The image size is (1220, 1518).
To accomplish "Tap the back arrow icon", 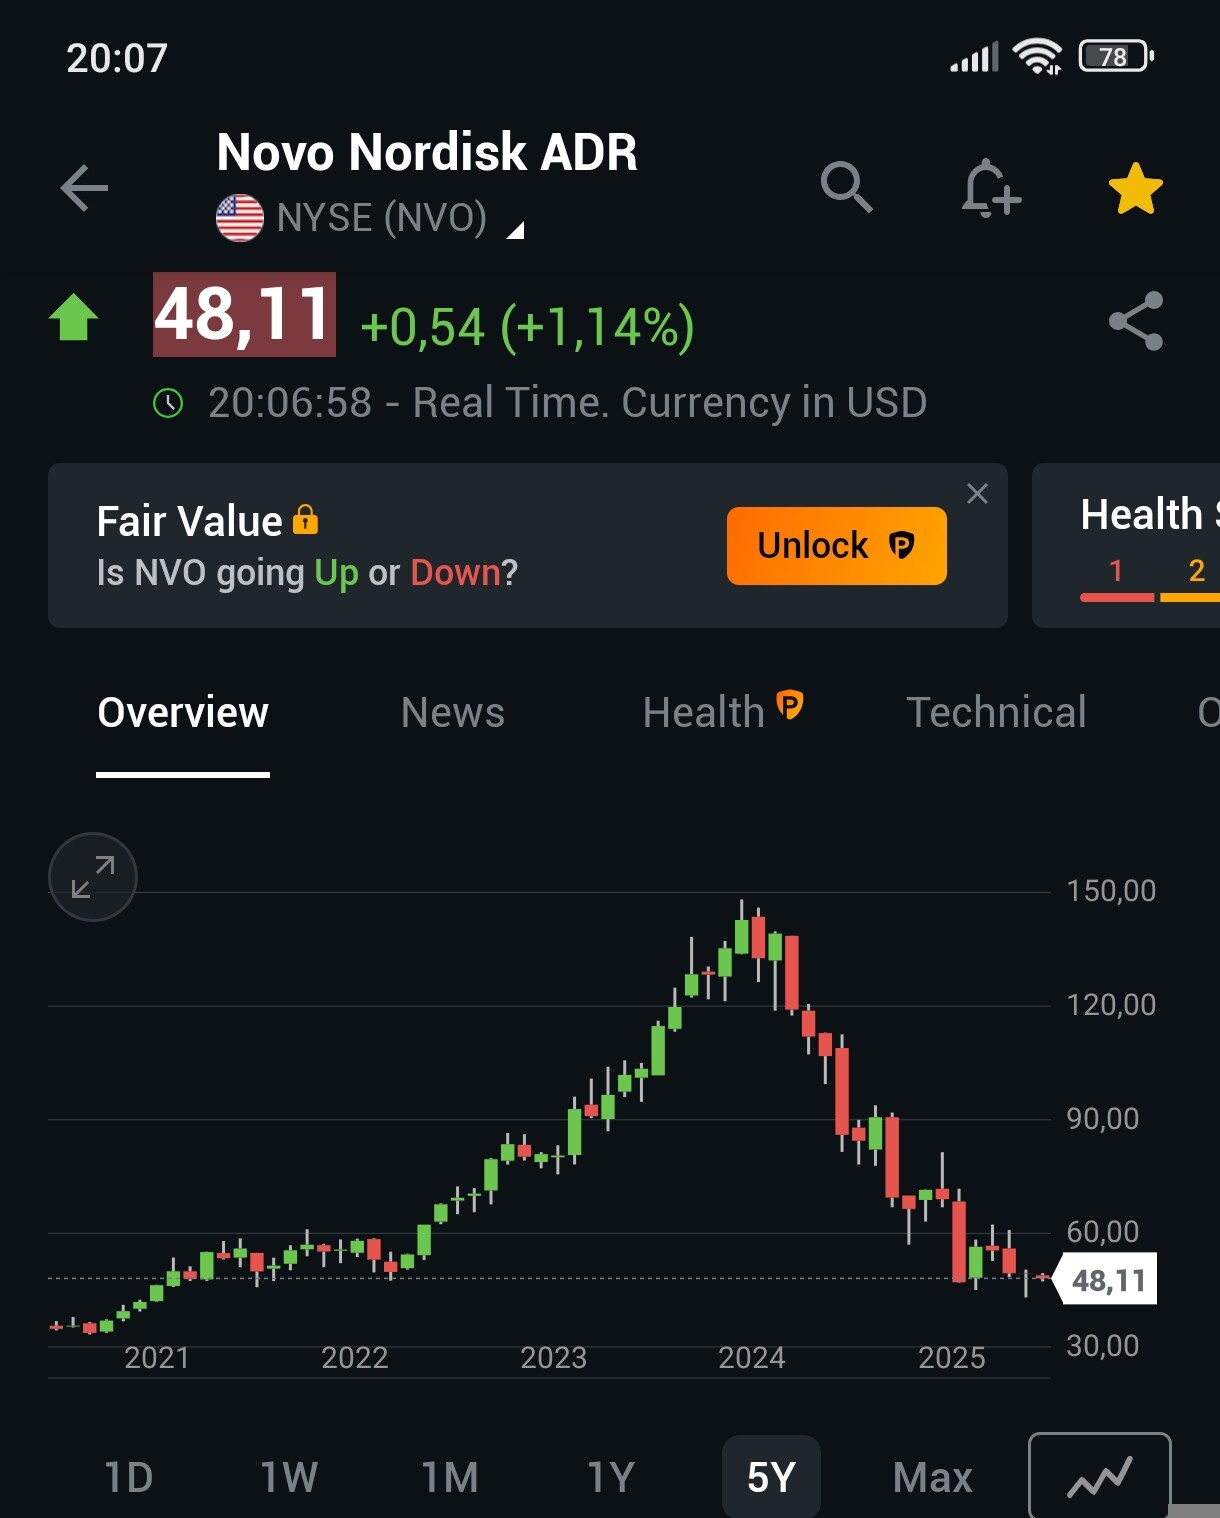I will click(x=84, y=188).
